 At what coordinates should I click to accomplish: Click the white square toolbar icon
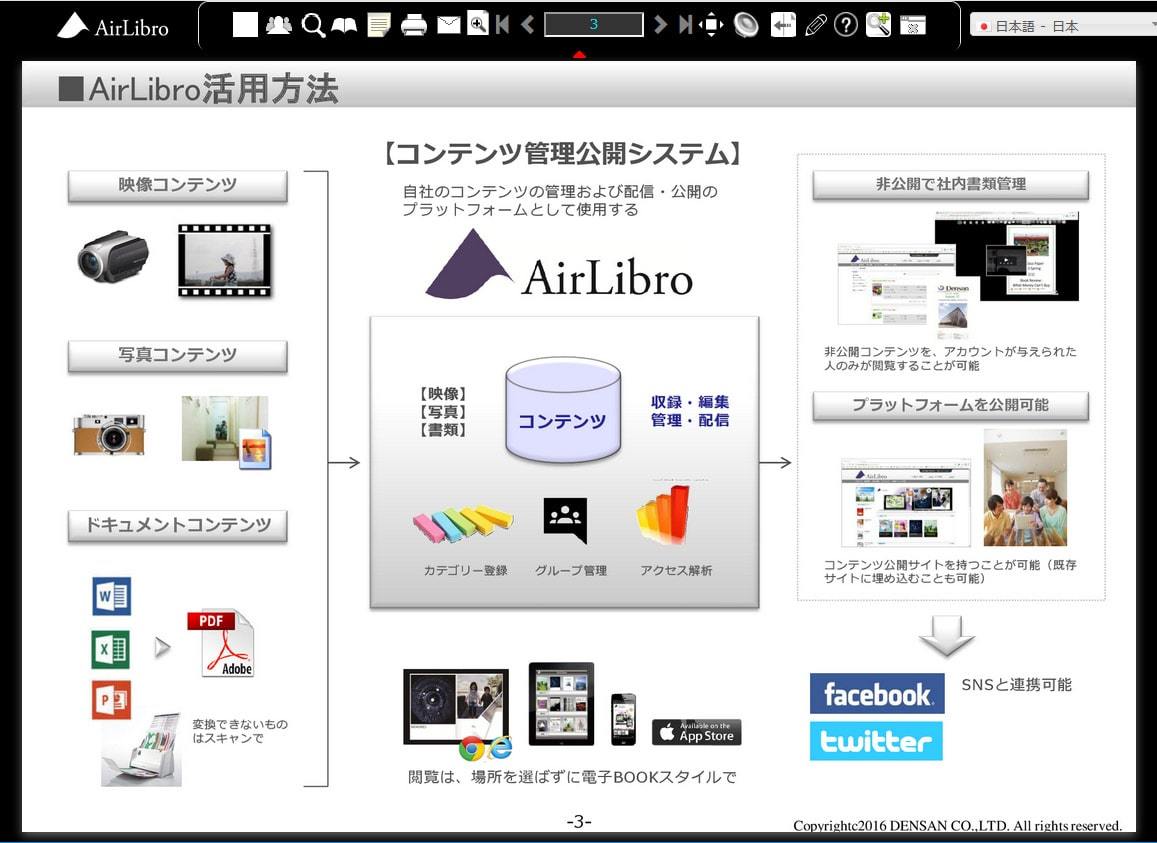click(x=245, y=24)
